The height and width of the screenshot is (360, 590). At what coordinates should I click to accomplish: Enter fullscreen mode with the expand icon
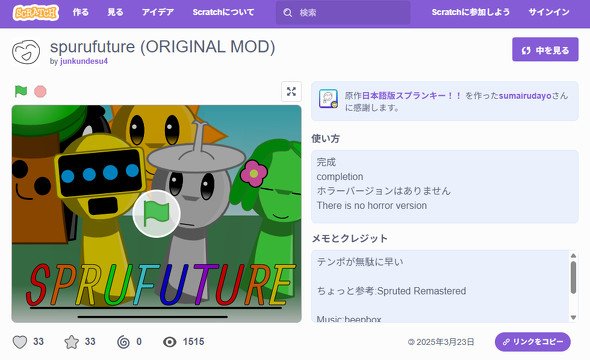point(291,91)
